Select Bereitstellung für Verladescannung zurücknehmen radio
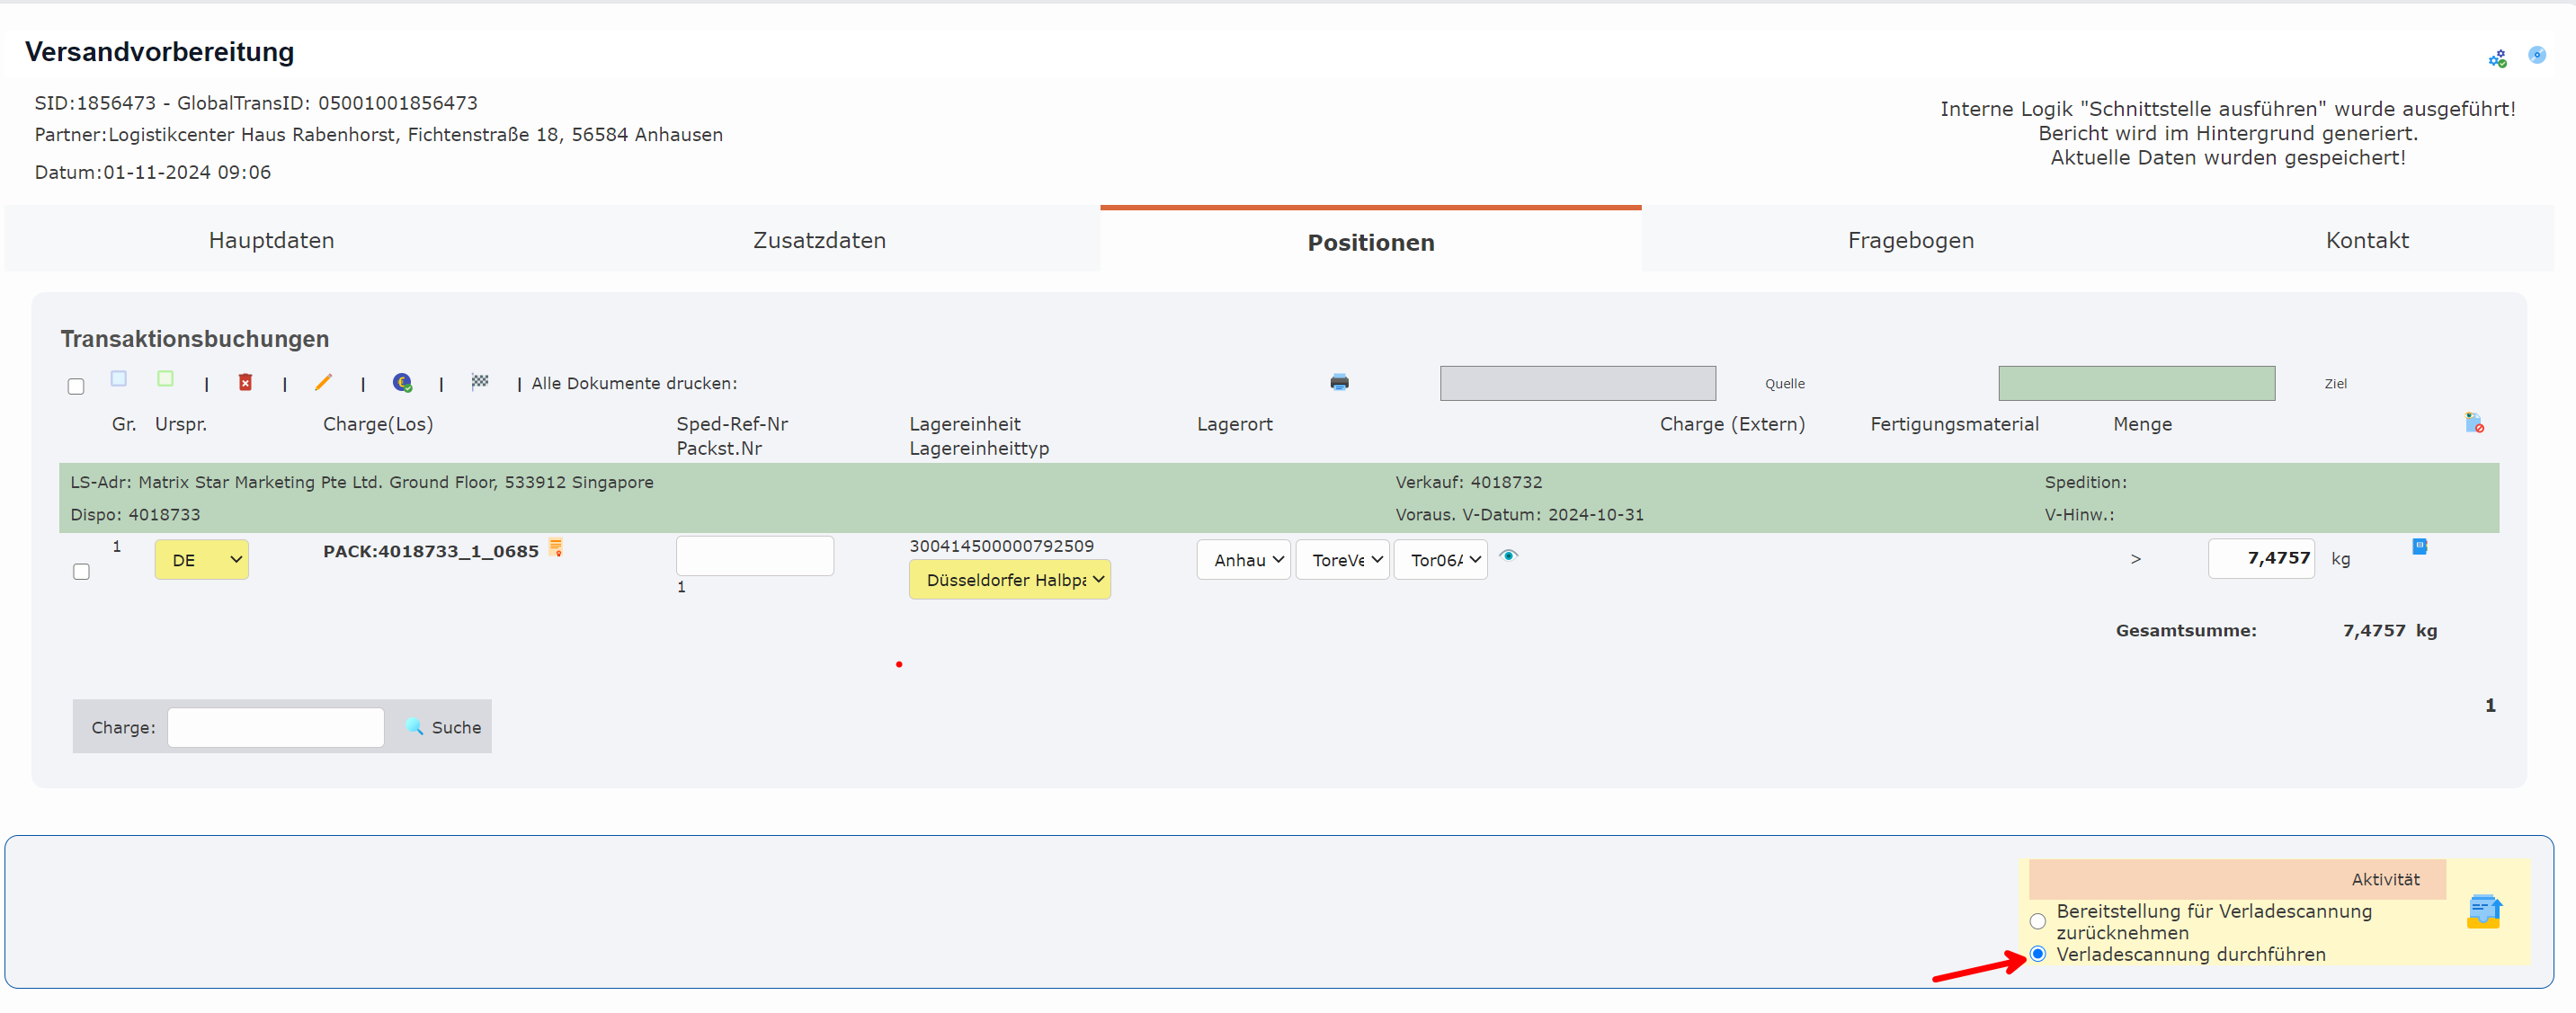The height and width of the screenshot is (1013, 2576). pos(2037,921)
